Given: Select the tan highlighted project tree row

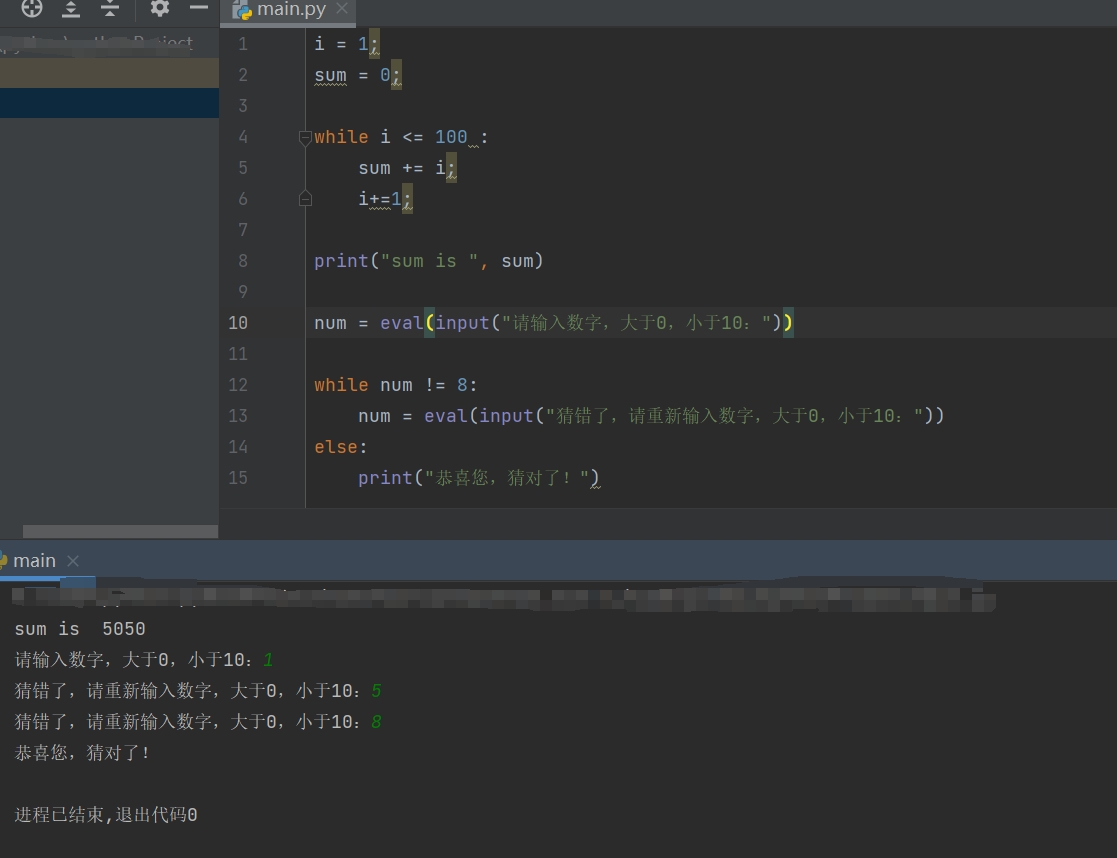Looking at the screenshot, I should [109, 73].
